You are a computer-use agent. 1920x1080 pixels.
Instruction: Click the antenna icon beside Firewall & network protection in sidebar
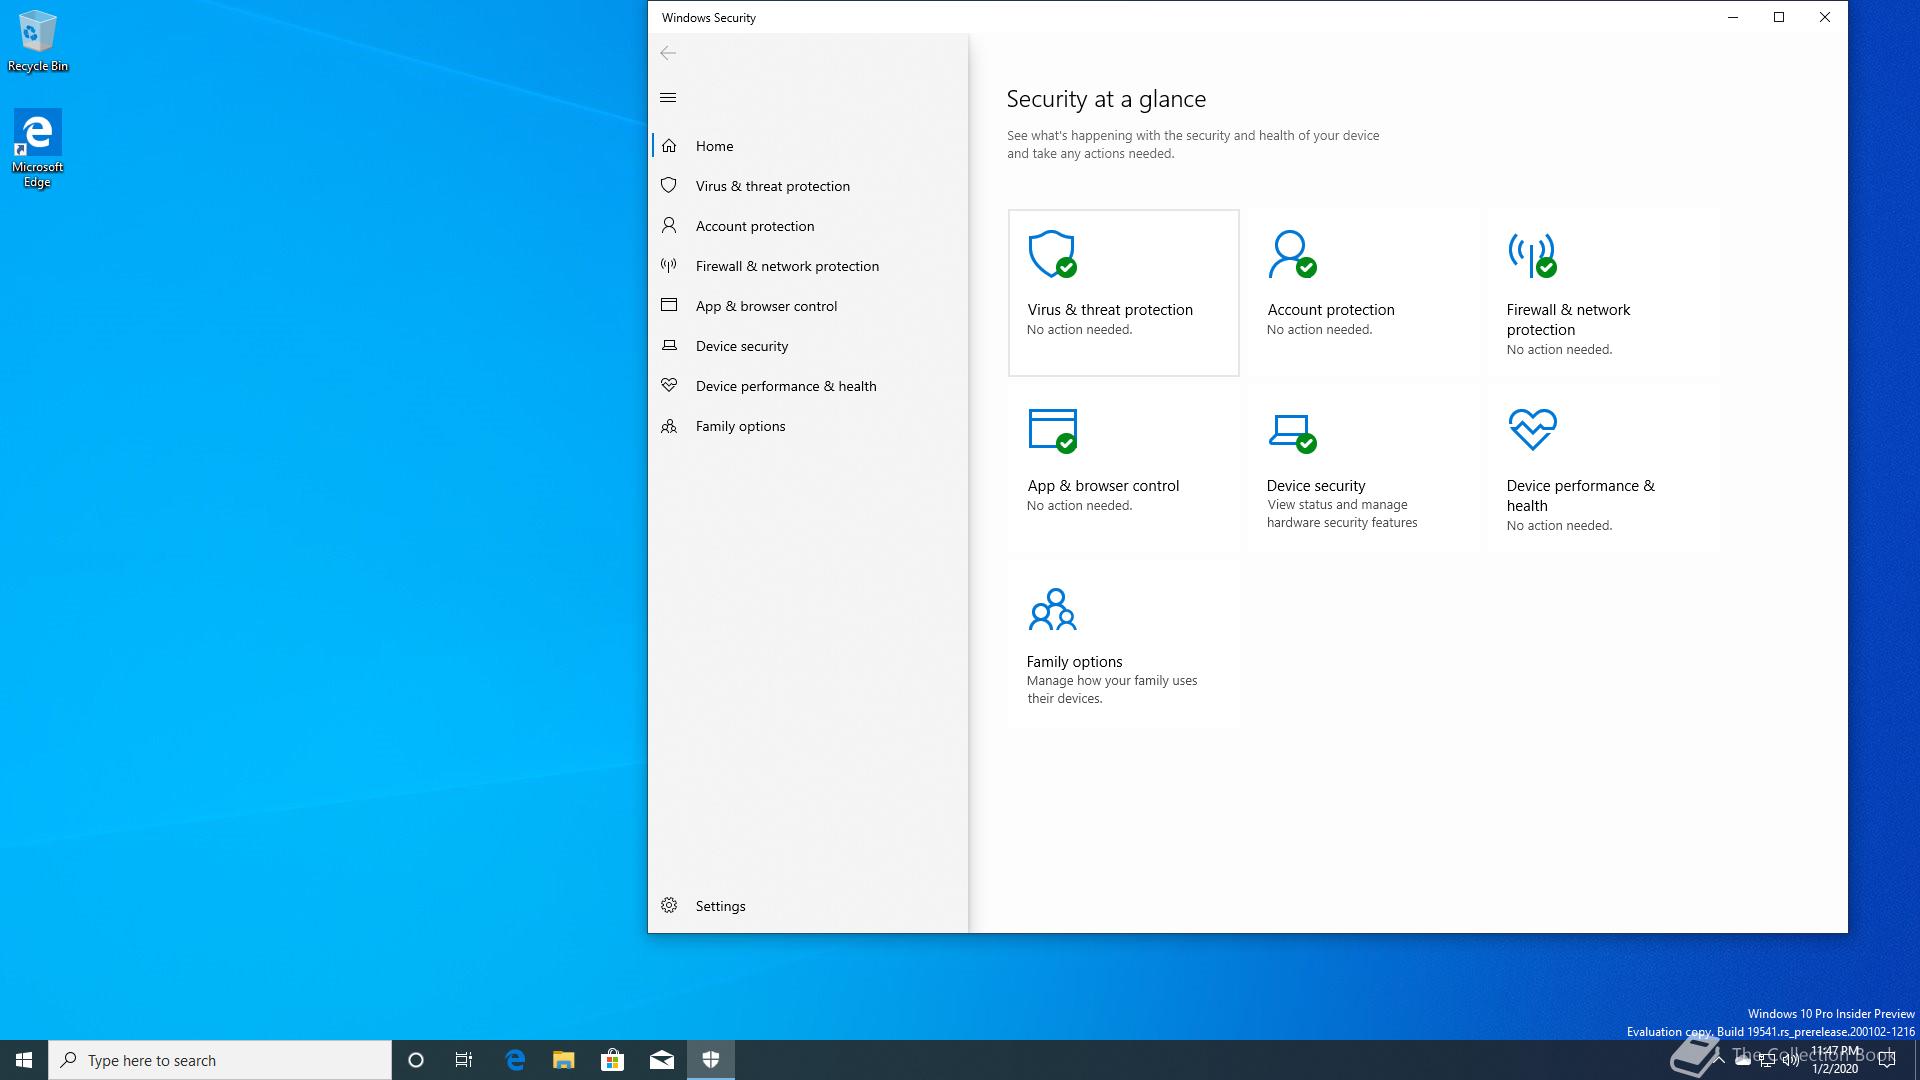[x=669, y=265]
